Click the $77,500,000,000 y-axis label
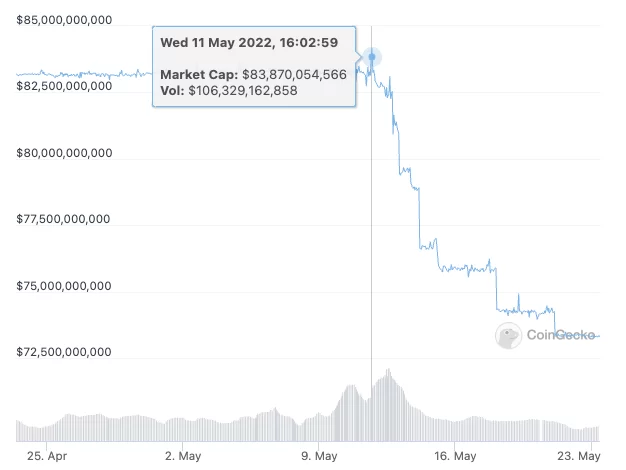 point(64,221)
